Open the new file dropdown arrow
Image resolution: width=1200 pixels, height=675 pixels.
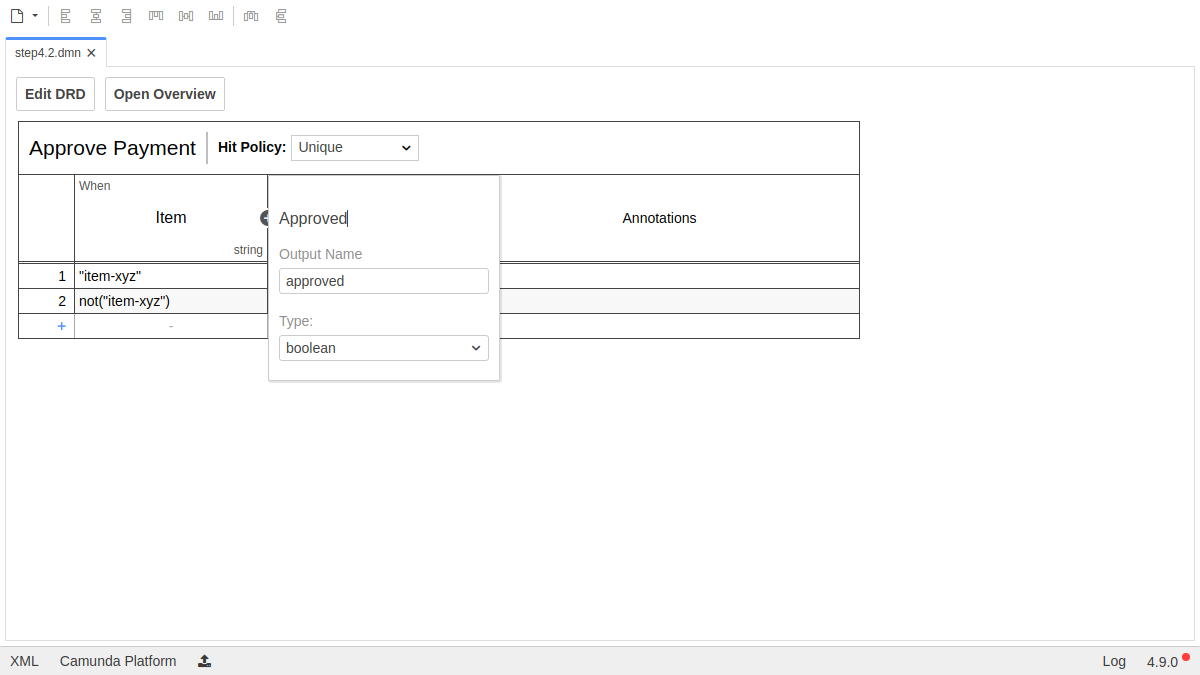tap(35, 16)
